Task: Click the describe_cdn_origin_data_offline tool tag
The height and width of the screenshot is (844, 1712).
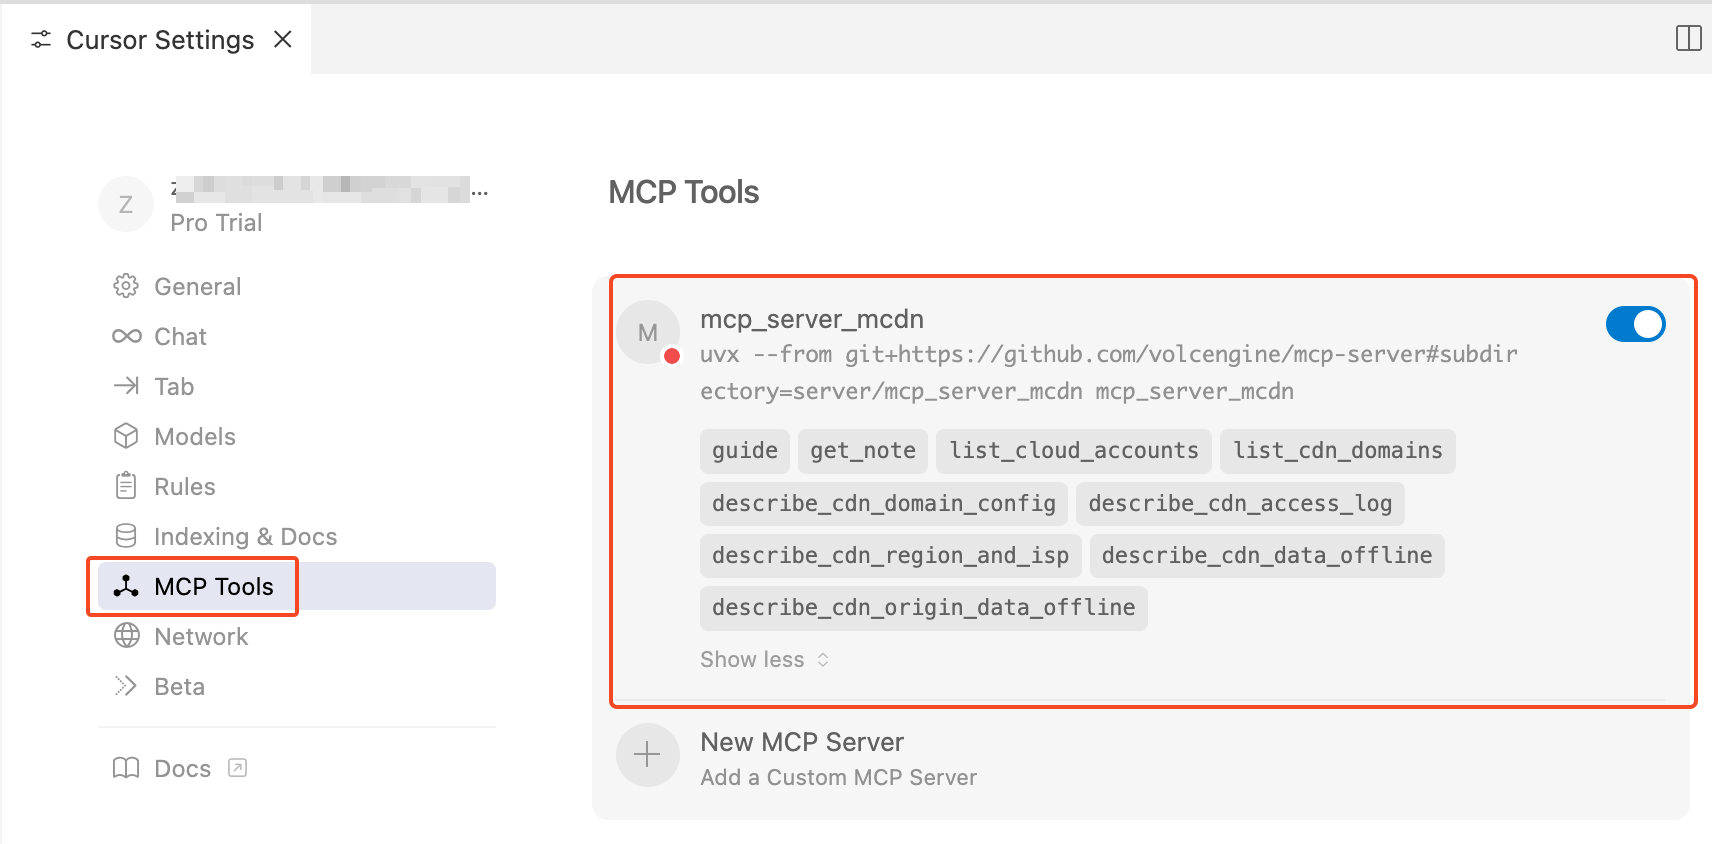Action: coord(924,607)
